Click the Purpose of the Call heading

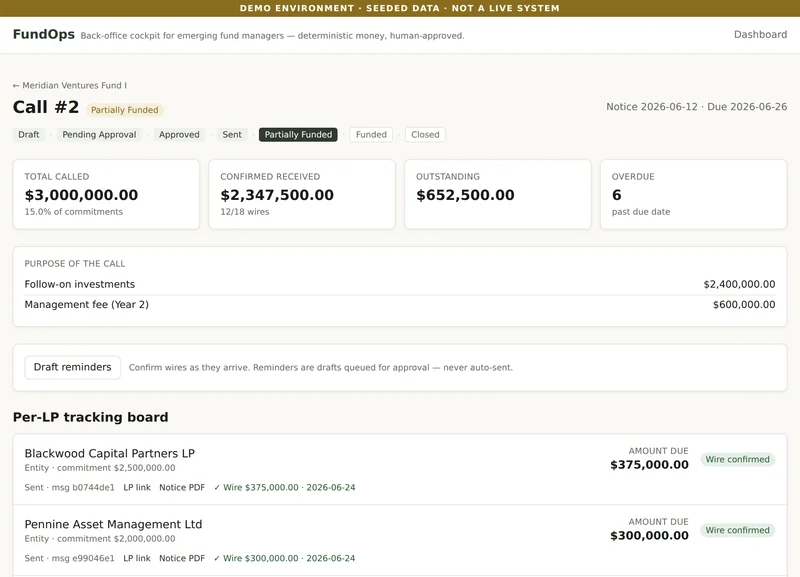tap(74, 264)
